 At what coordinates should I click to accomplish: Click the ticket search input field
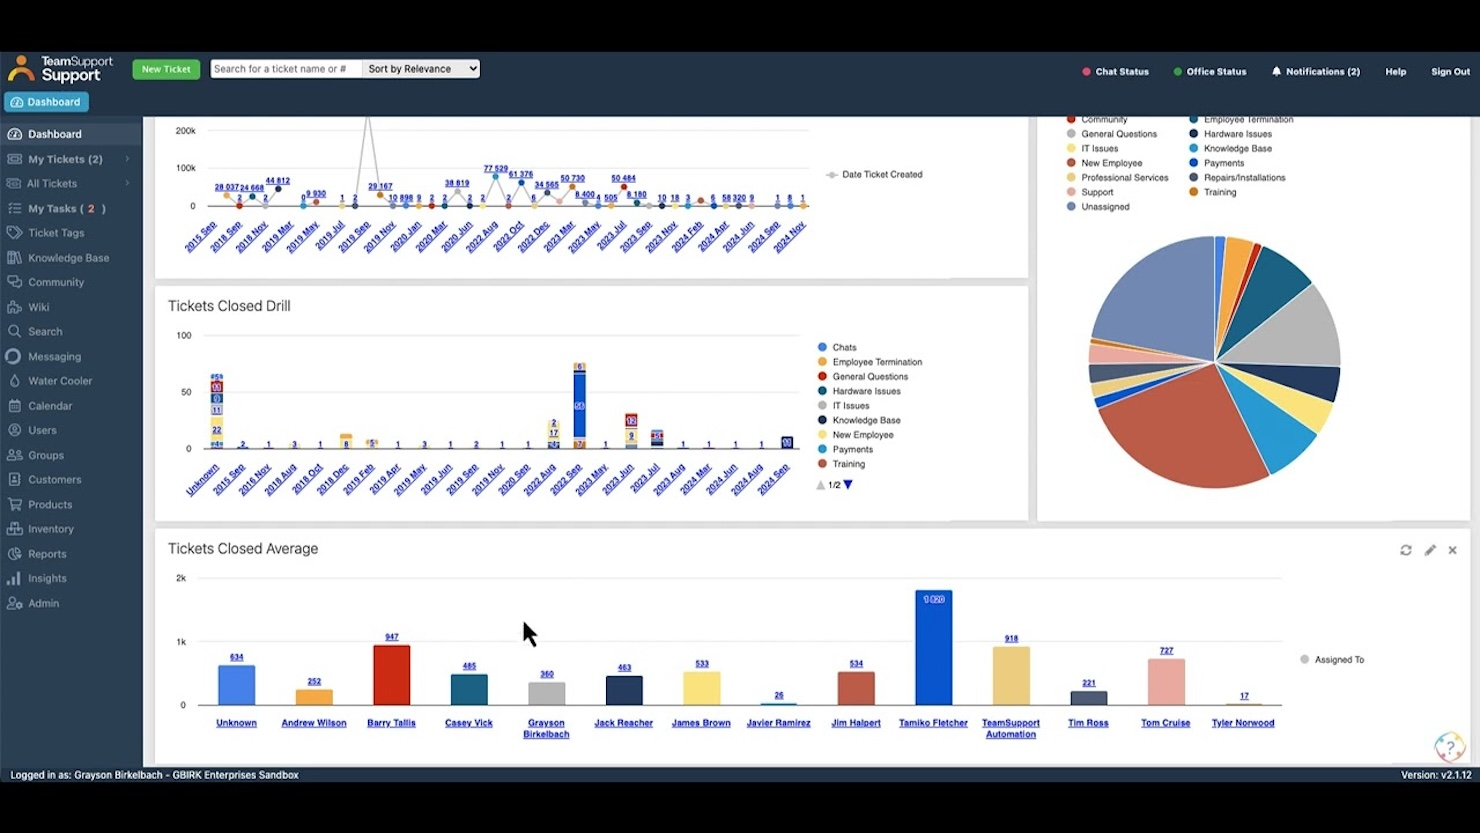(x=285, y=68)
